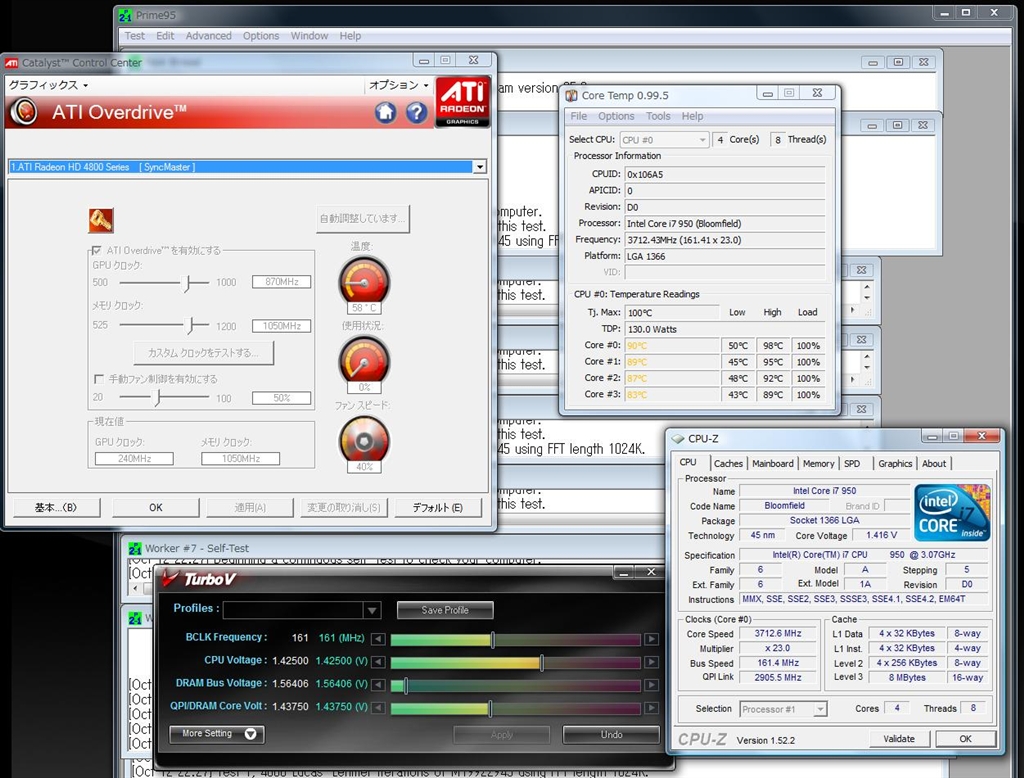This screenshot has height=778, width=1024.
Task: Click the Catalyst home icon
Action: [385, 112]
